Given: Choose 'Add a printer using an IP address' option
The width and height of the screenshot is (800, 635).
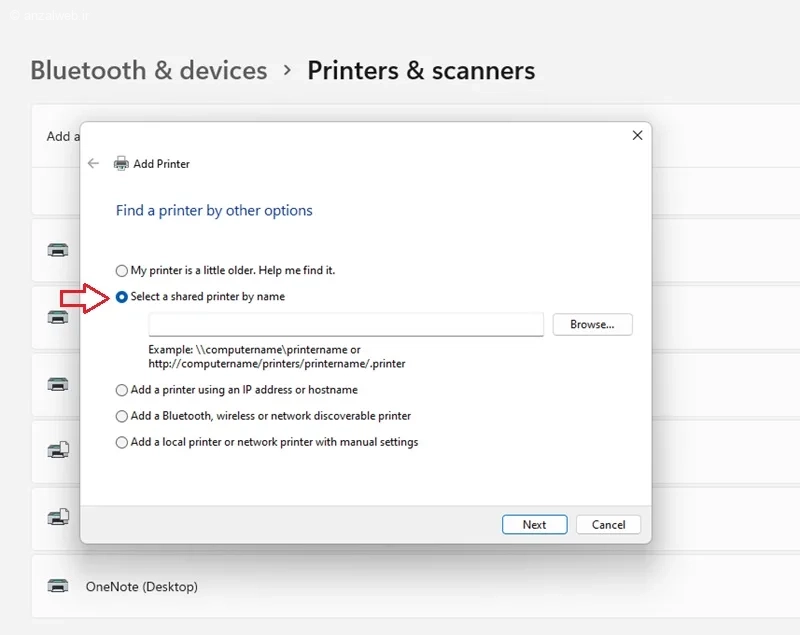Looking at the screenshot, I should point(121,390).
